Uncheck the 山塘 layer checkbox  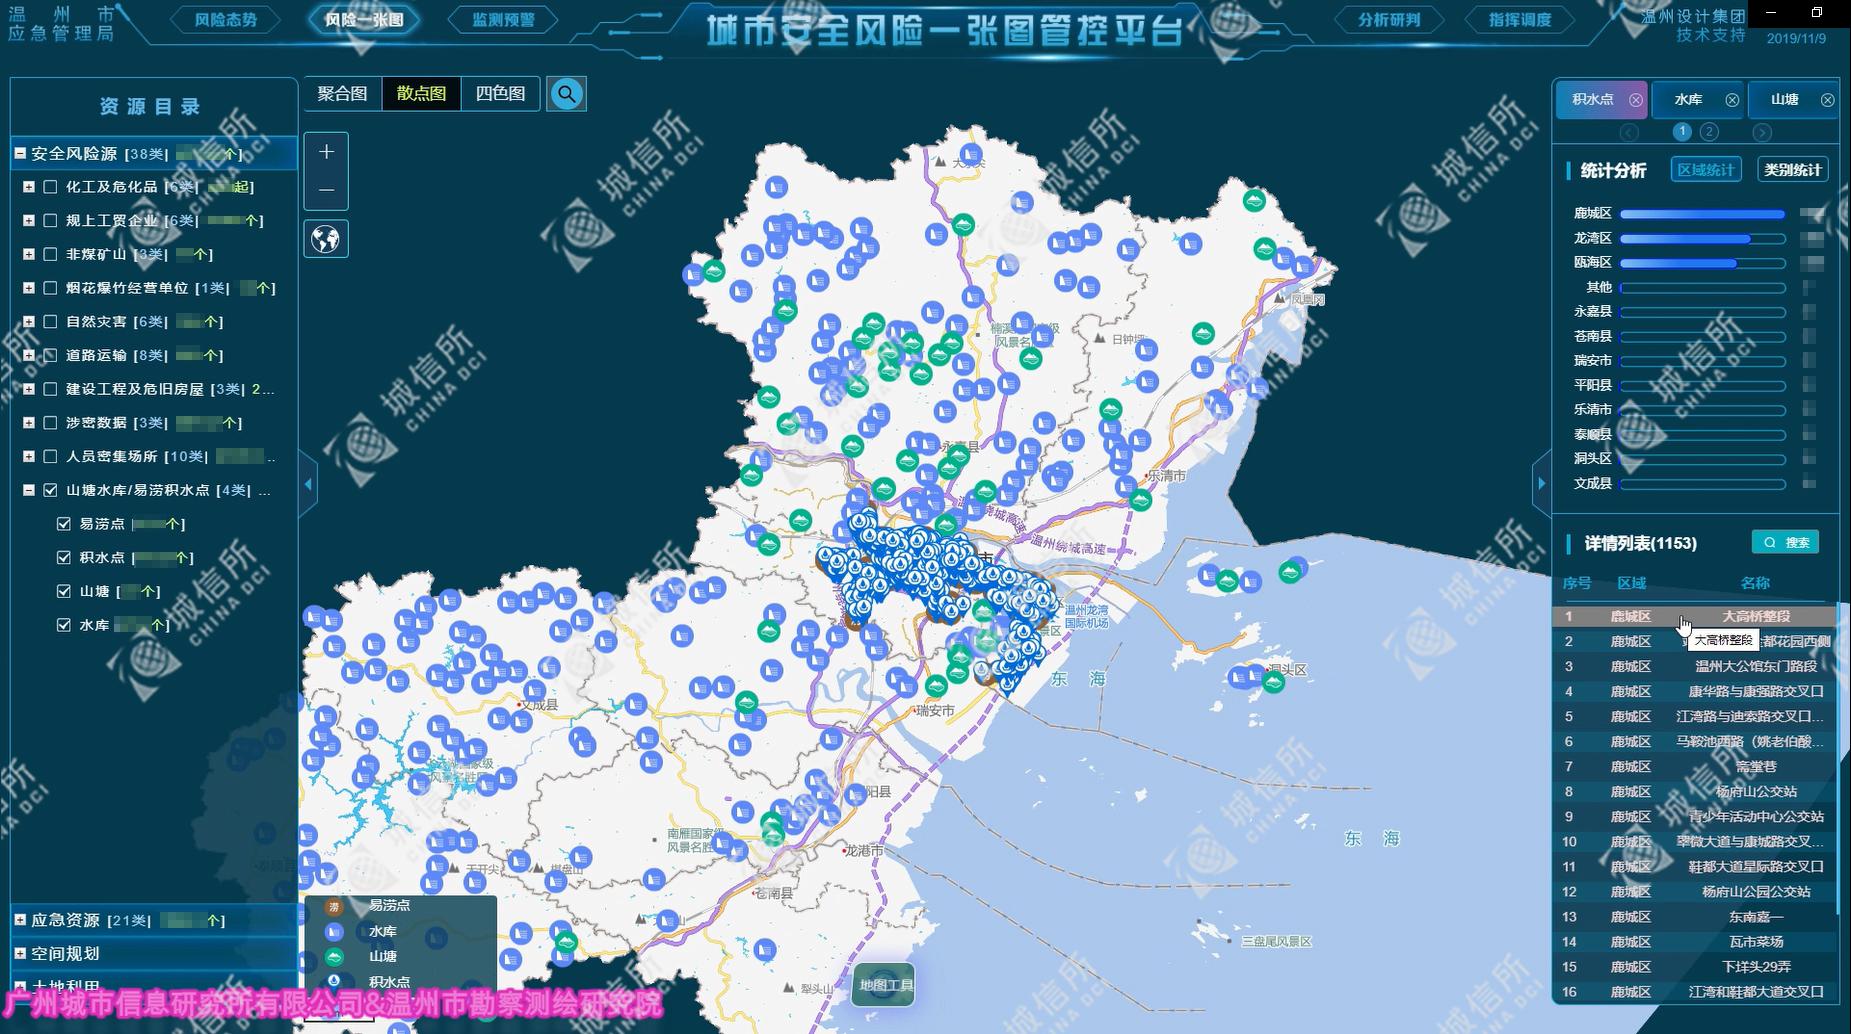pyautogui.click(x=64, y=591)
